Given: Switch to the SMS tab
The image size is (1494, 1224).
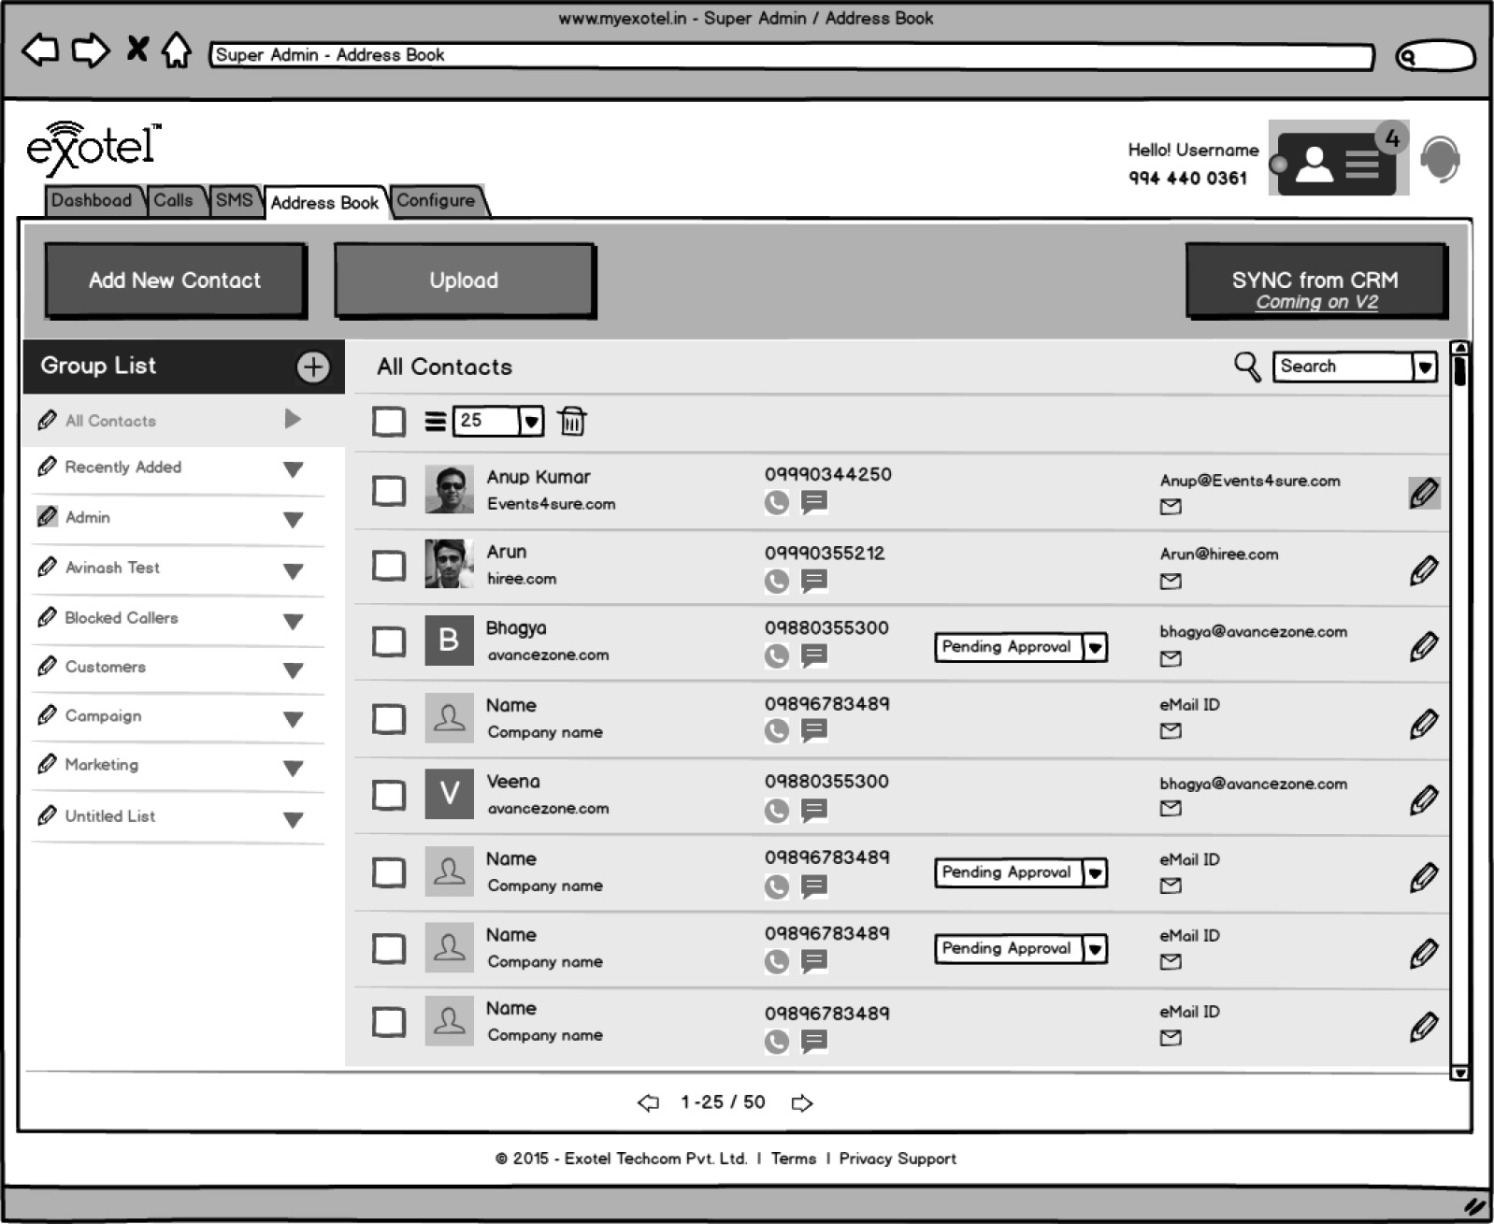Looking at the screenshot, I should point(234,199).
